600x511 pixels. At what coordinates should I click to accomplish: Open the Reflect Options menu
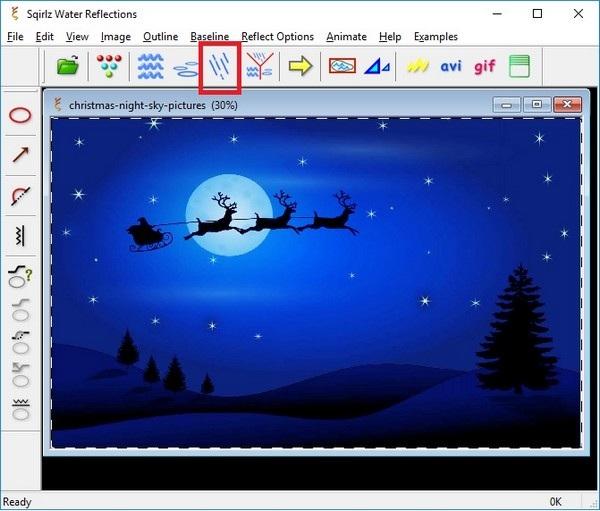pos(277,37)
